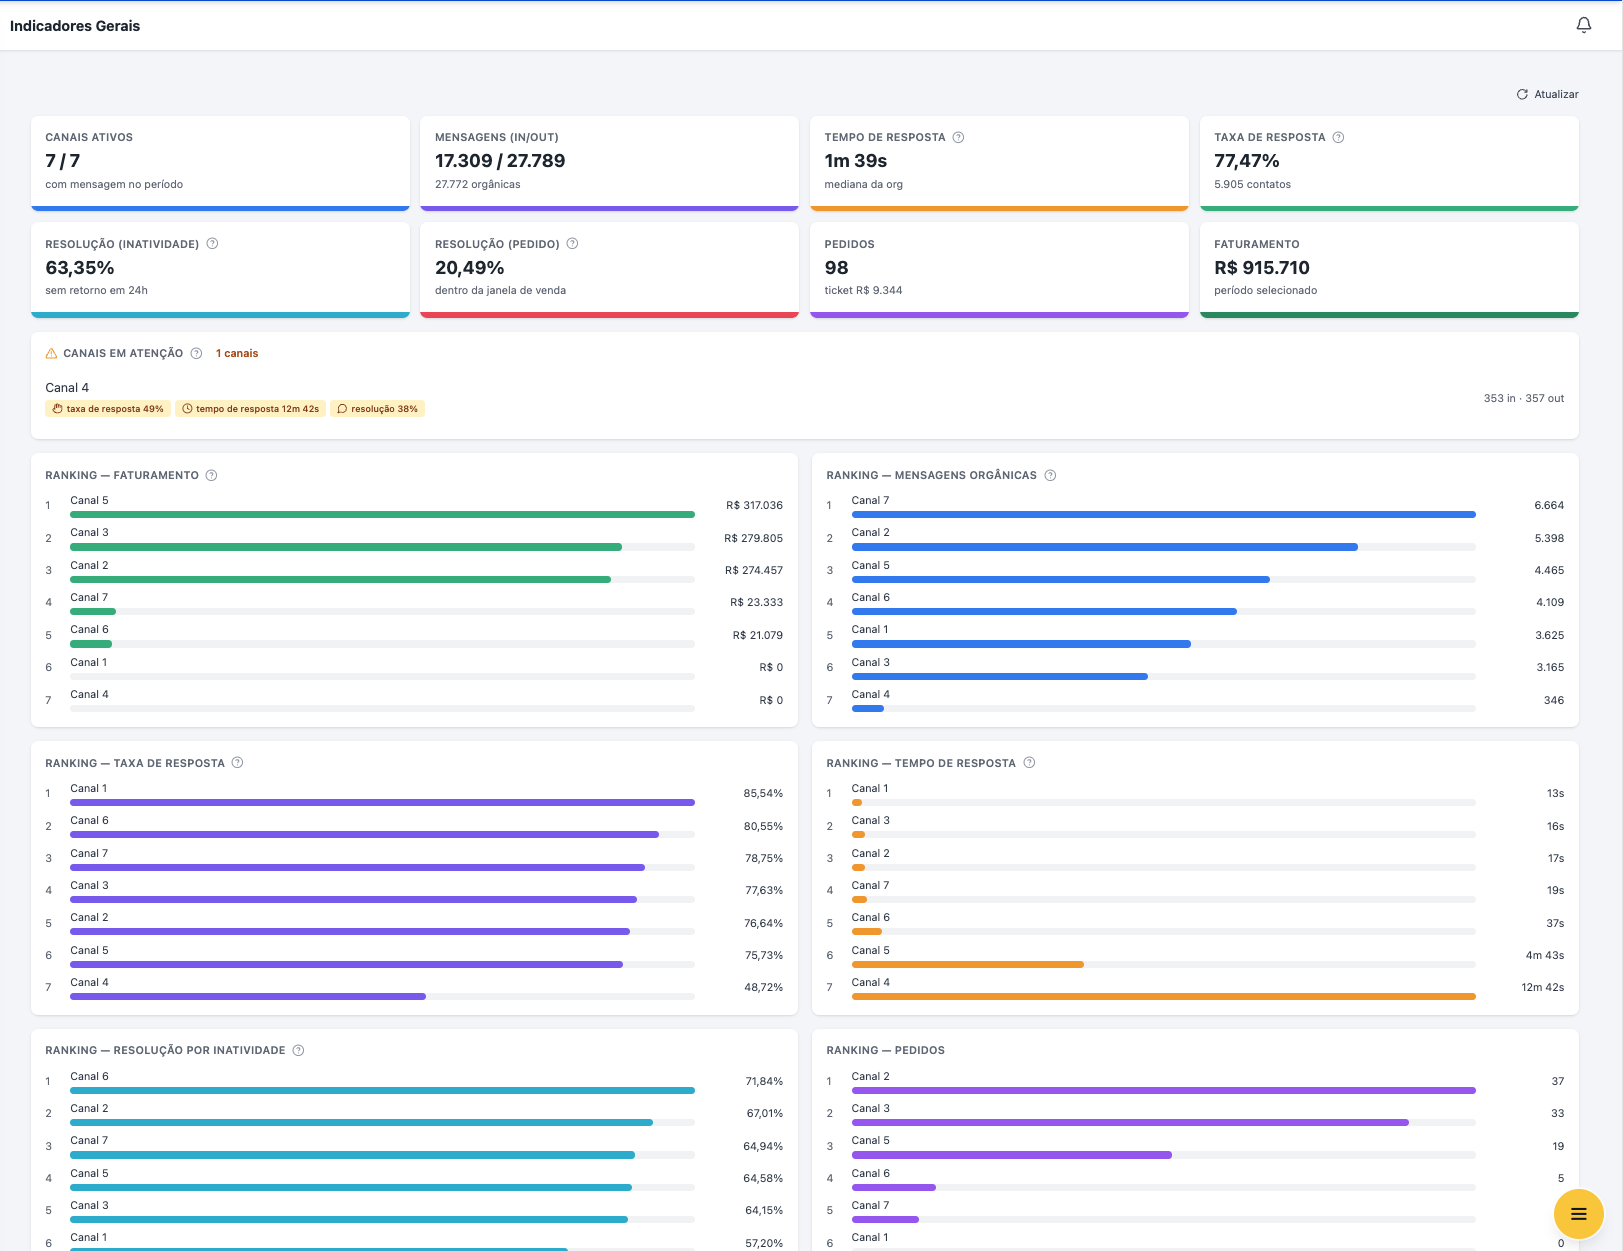Click help icon beside Ranking — Tempo de Resposta
The width and height of the screenshot is (1623, 1251).
[1029, 763]
